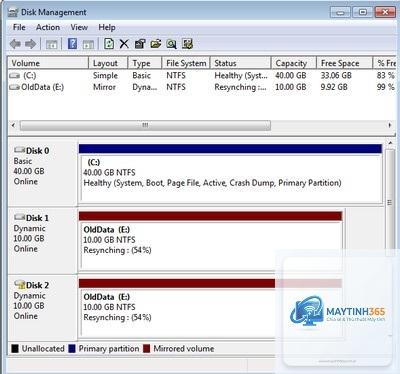
Task: Click the drive icon beside OldData (E:) row
Action: [15, 87]
